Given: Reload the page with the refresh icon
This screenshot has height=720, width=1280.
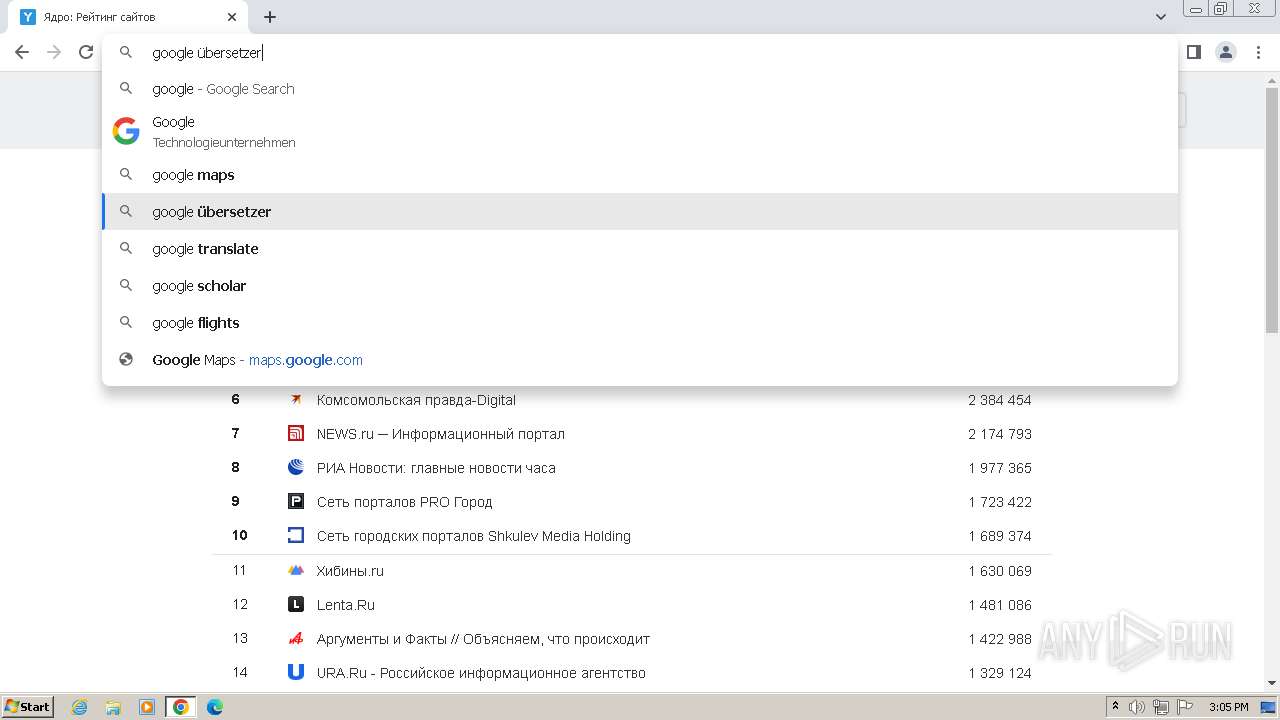Looking at the screenshot, I should (86, 52).
